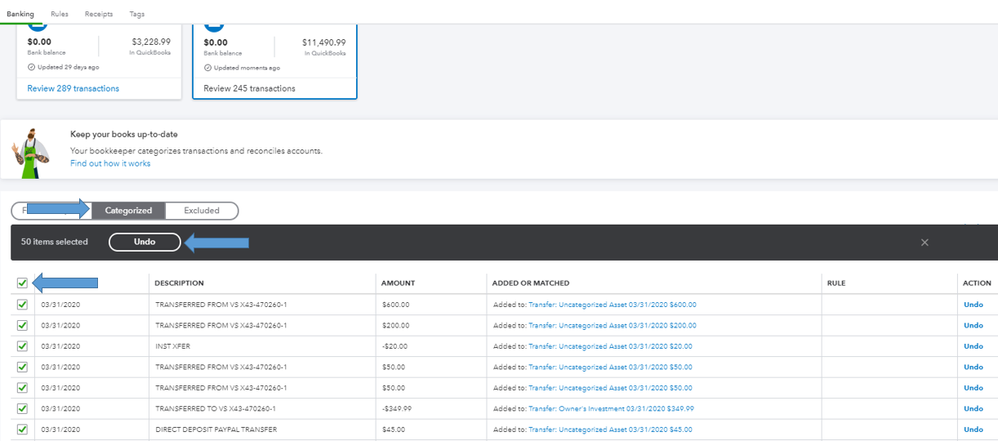Uncheck the $200.00 TRANSFERRED FROM row checkbox

coord(22,325)
